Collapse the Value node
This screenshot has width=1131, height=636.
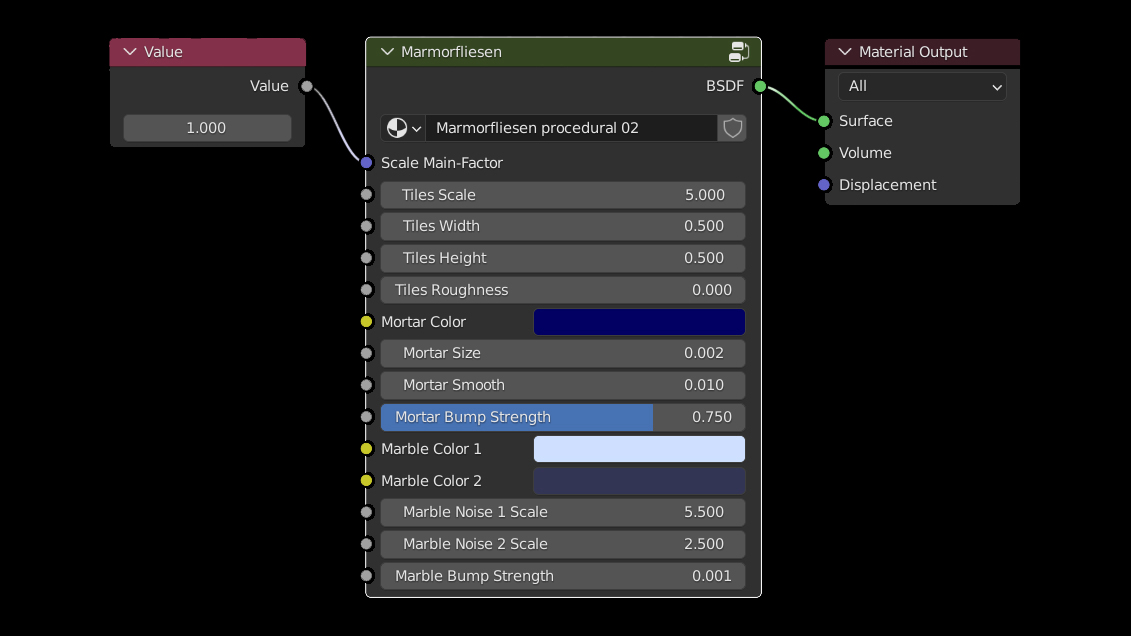coord(129,52)
